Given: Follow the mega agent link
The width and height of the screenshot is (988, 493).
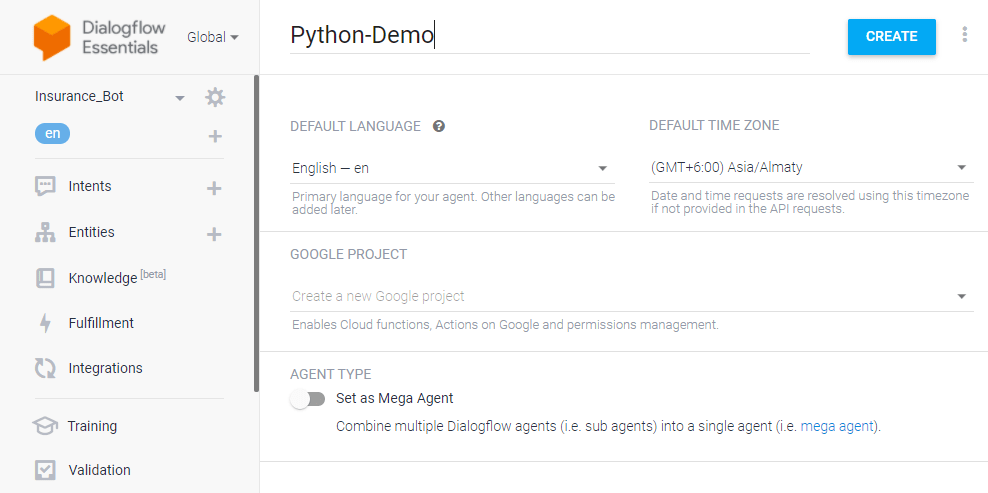Looking at the screenshot, I should [837, 426].
